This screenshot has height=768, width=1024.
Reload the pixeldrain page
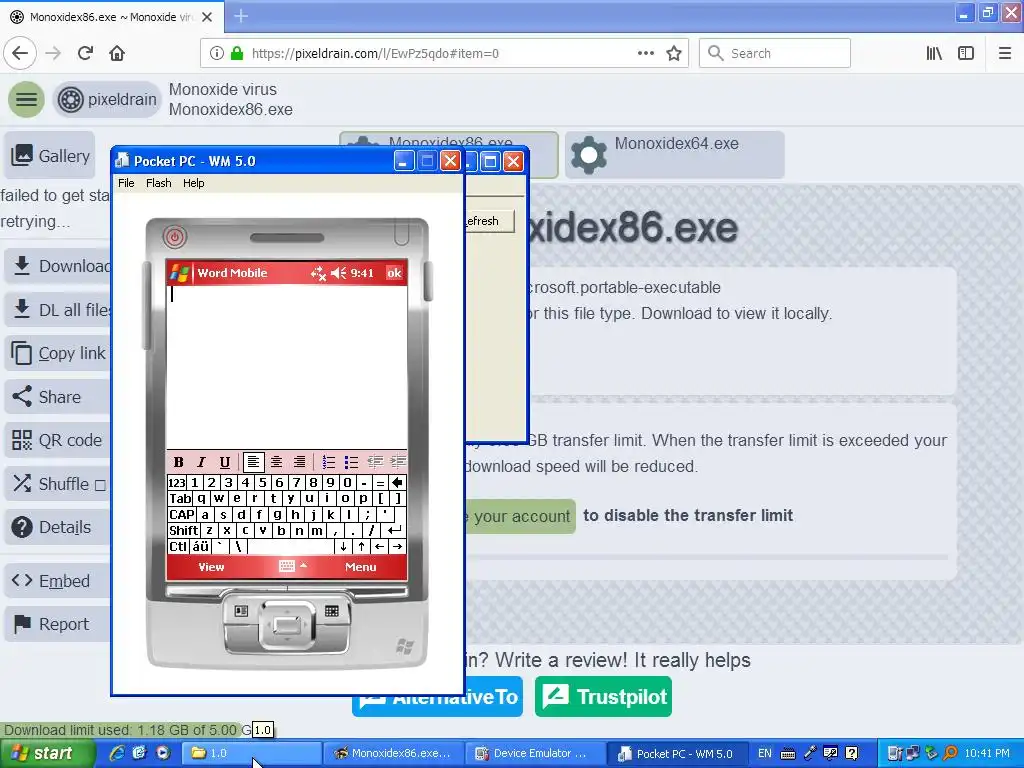[x=85, y=53]
